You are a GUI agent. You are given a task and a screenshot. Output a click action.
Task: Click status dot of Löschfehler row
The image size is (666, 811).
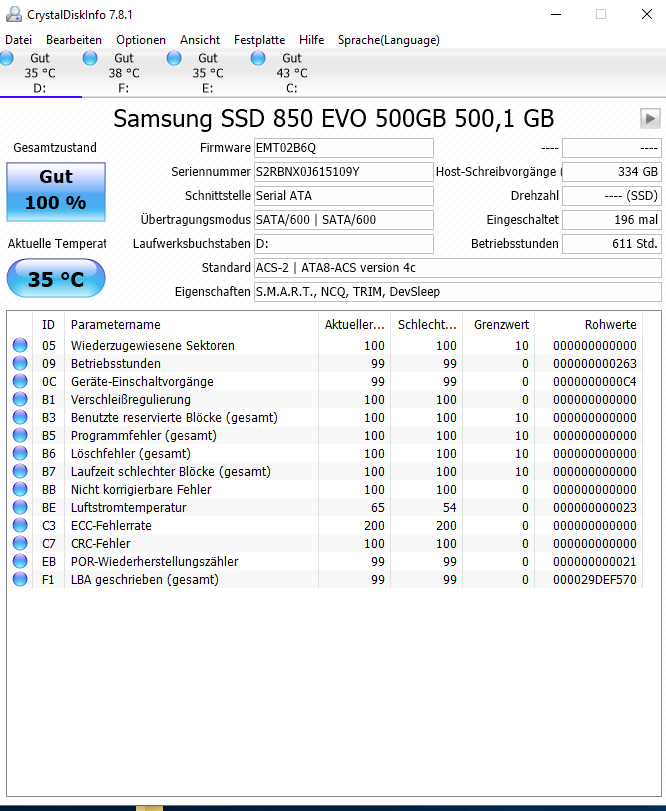20,453
